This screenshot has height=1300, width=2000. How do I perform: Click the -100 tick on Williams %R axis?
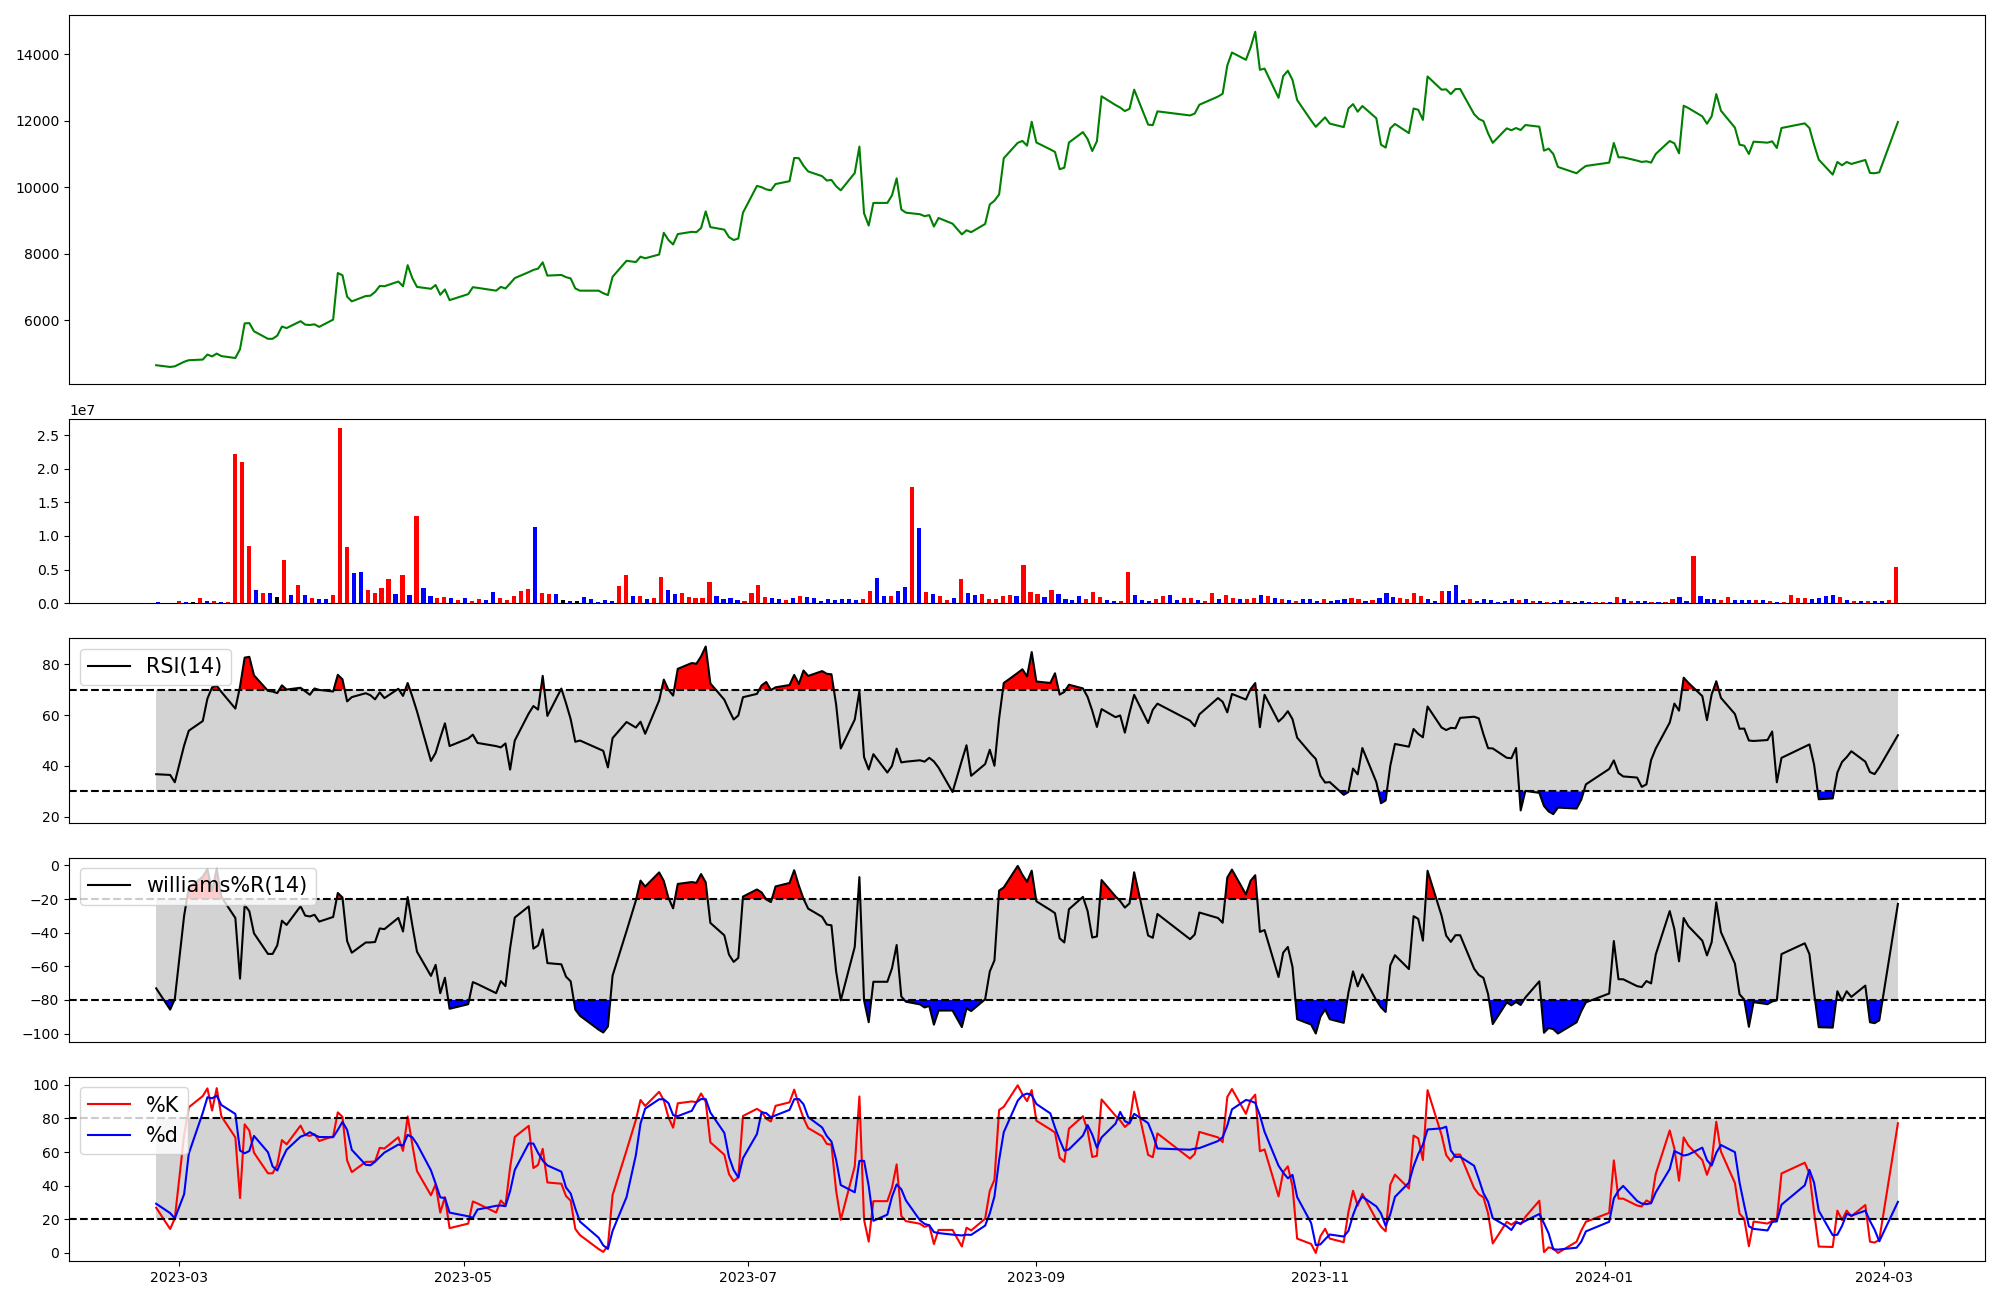[42, 1034]
